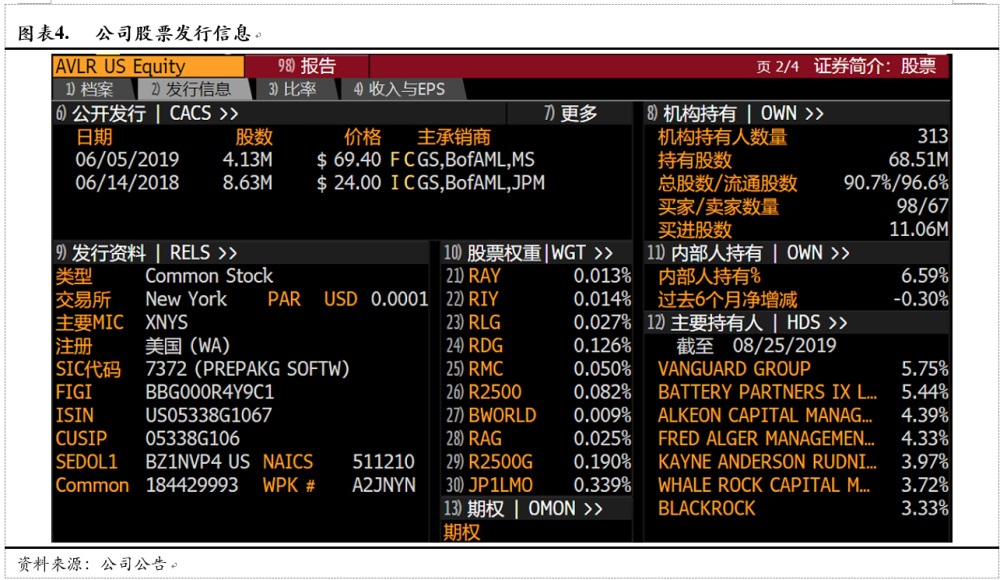
Task: Click the 11.06M 买进股数 value
Action: coord(918,229)
